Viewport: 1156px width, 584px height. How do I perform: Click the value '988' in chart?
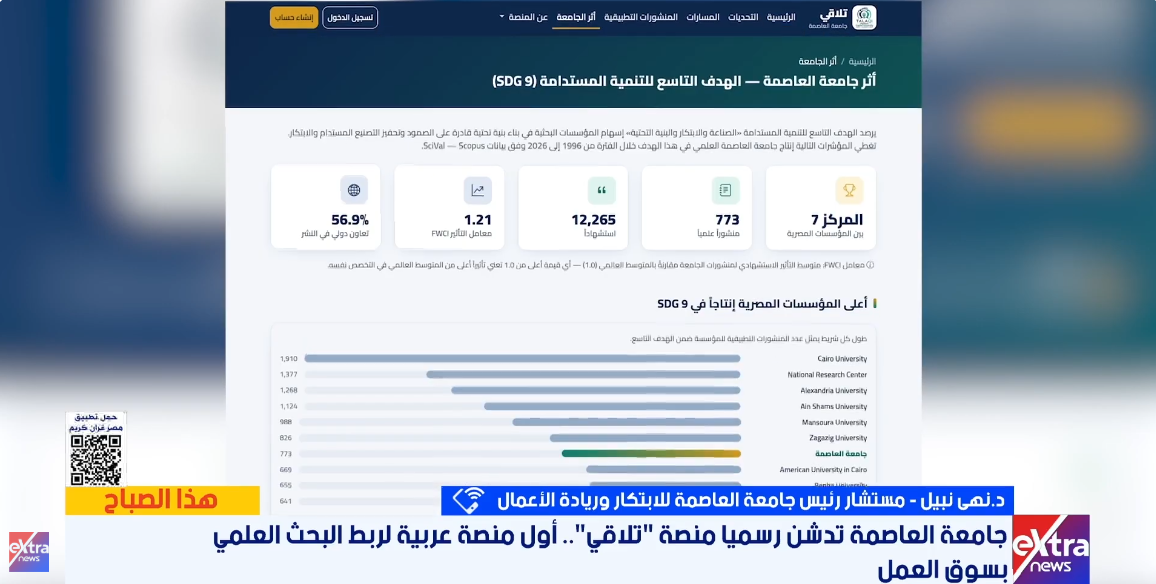[x=285, y=423]
